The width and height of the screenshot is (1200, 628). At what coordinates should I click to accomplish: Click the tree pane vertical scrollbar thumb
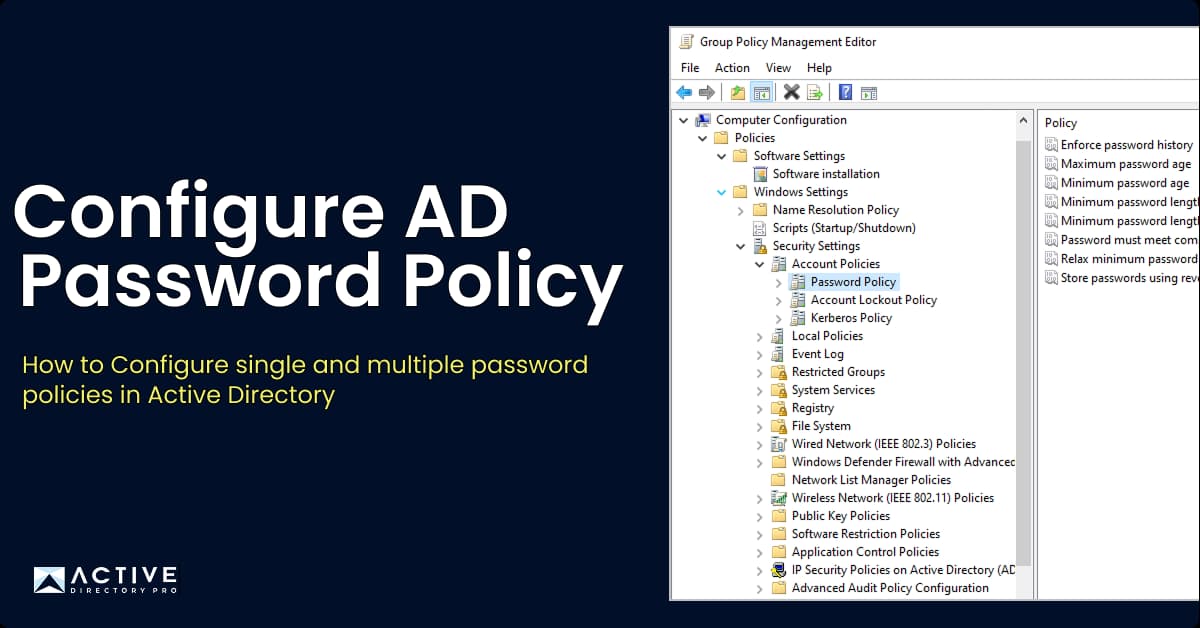click(x=1024, y=355)
